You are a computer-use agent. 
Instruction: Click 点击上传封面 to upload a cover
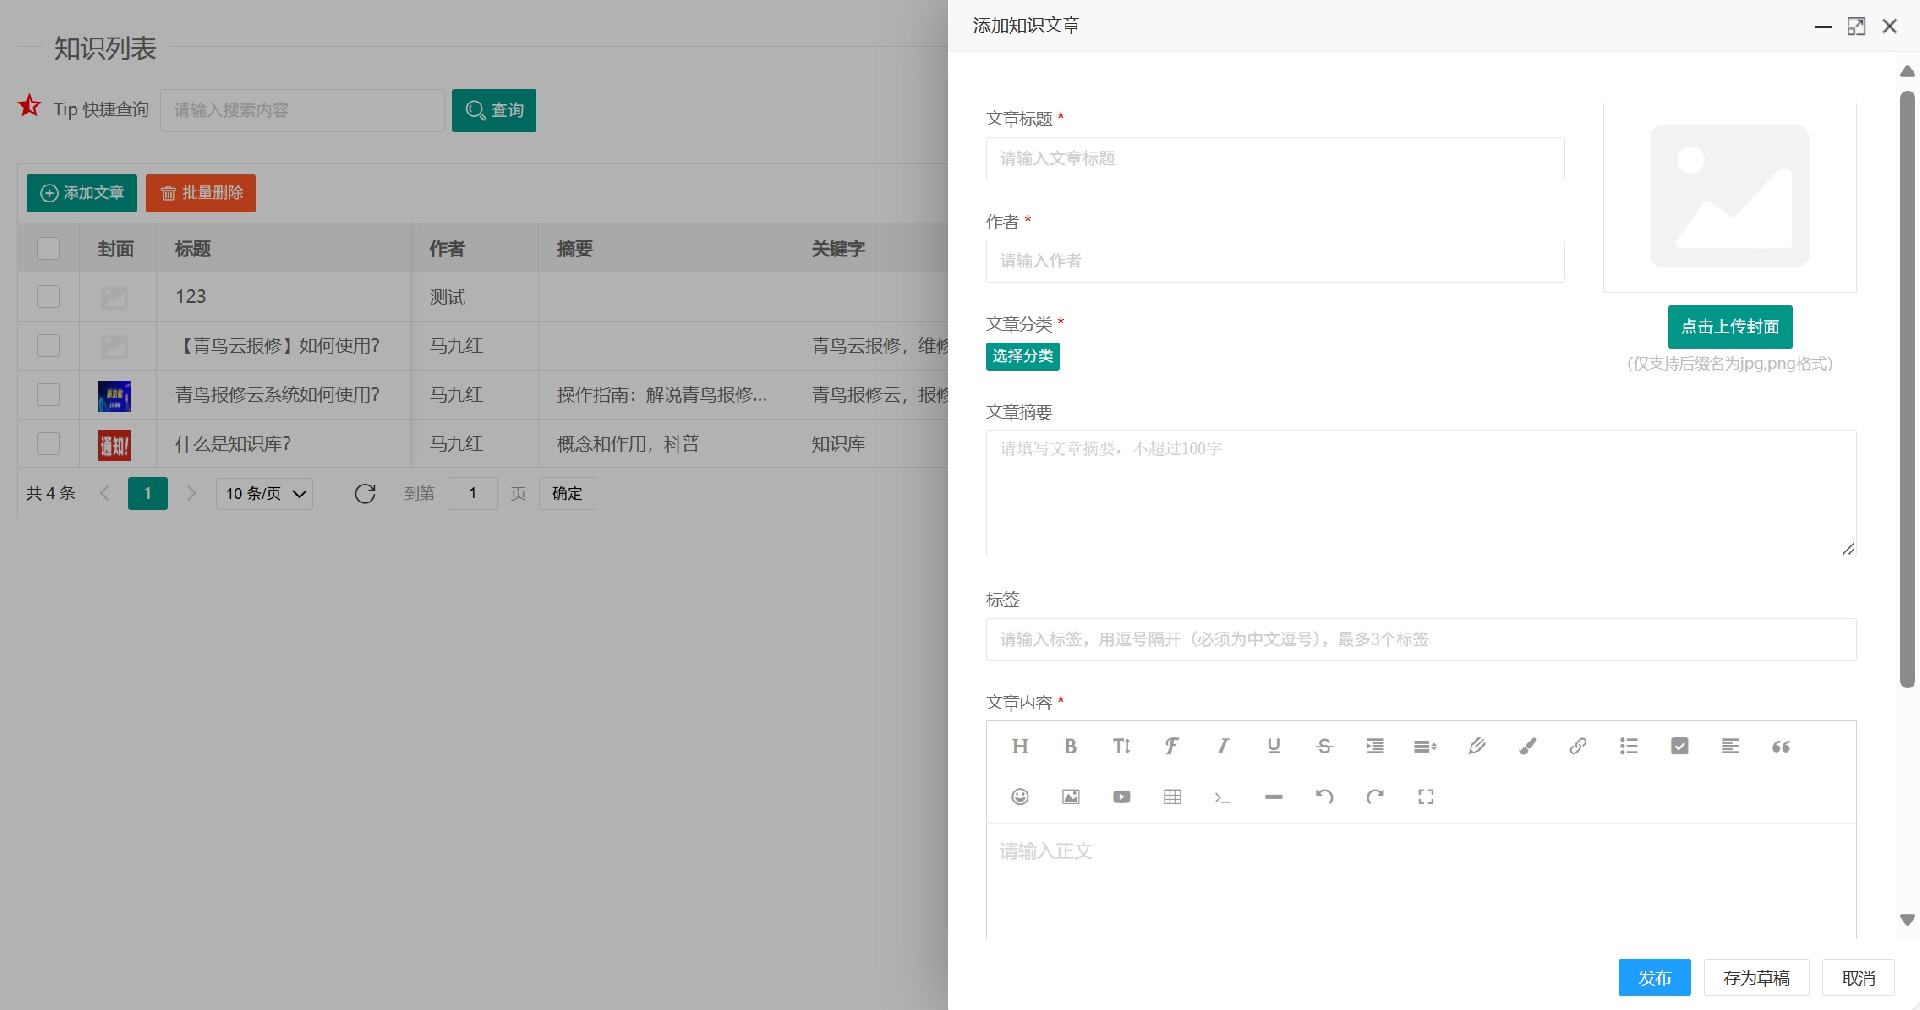[1728, 327]
